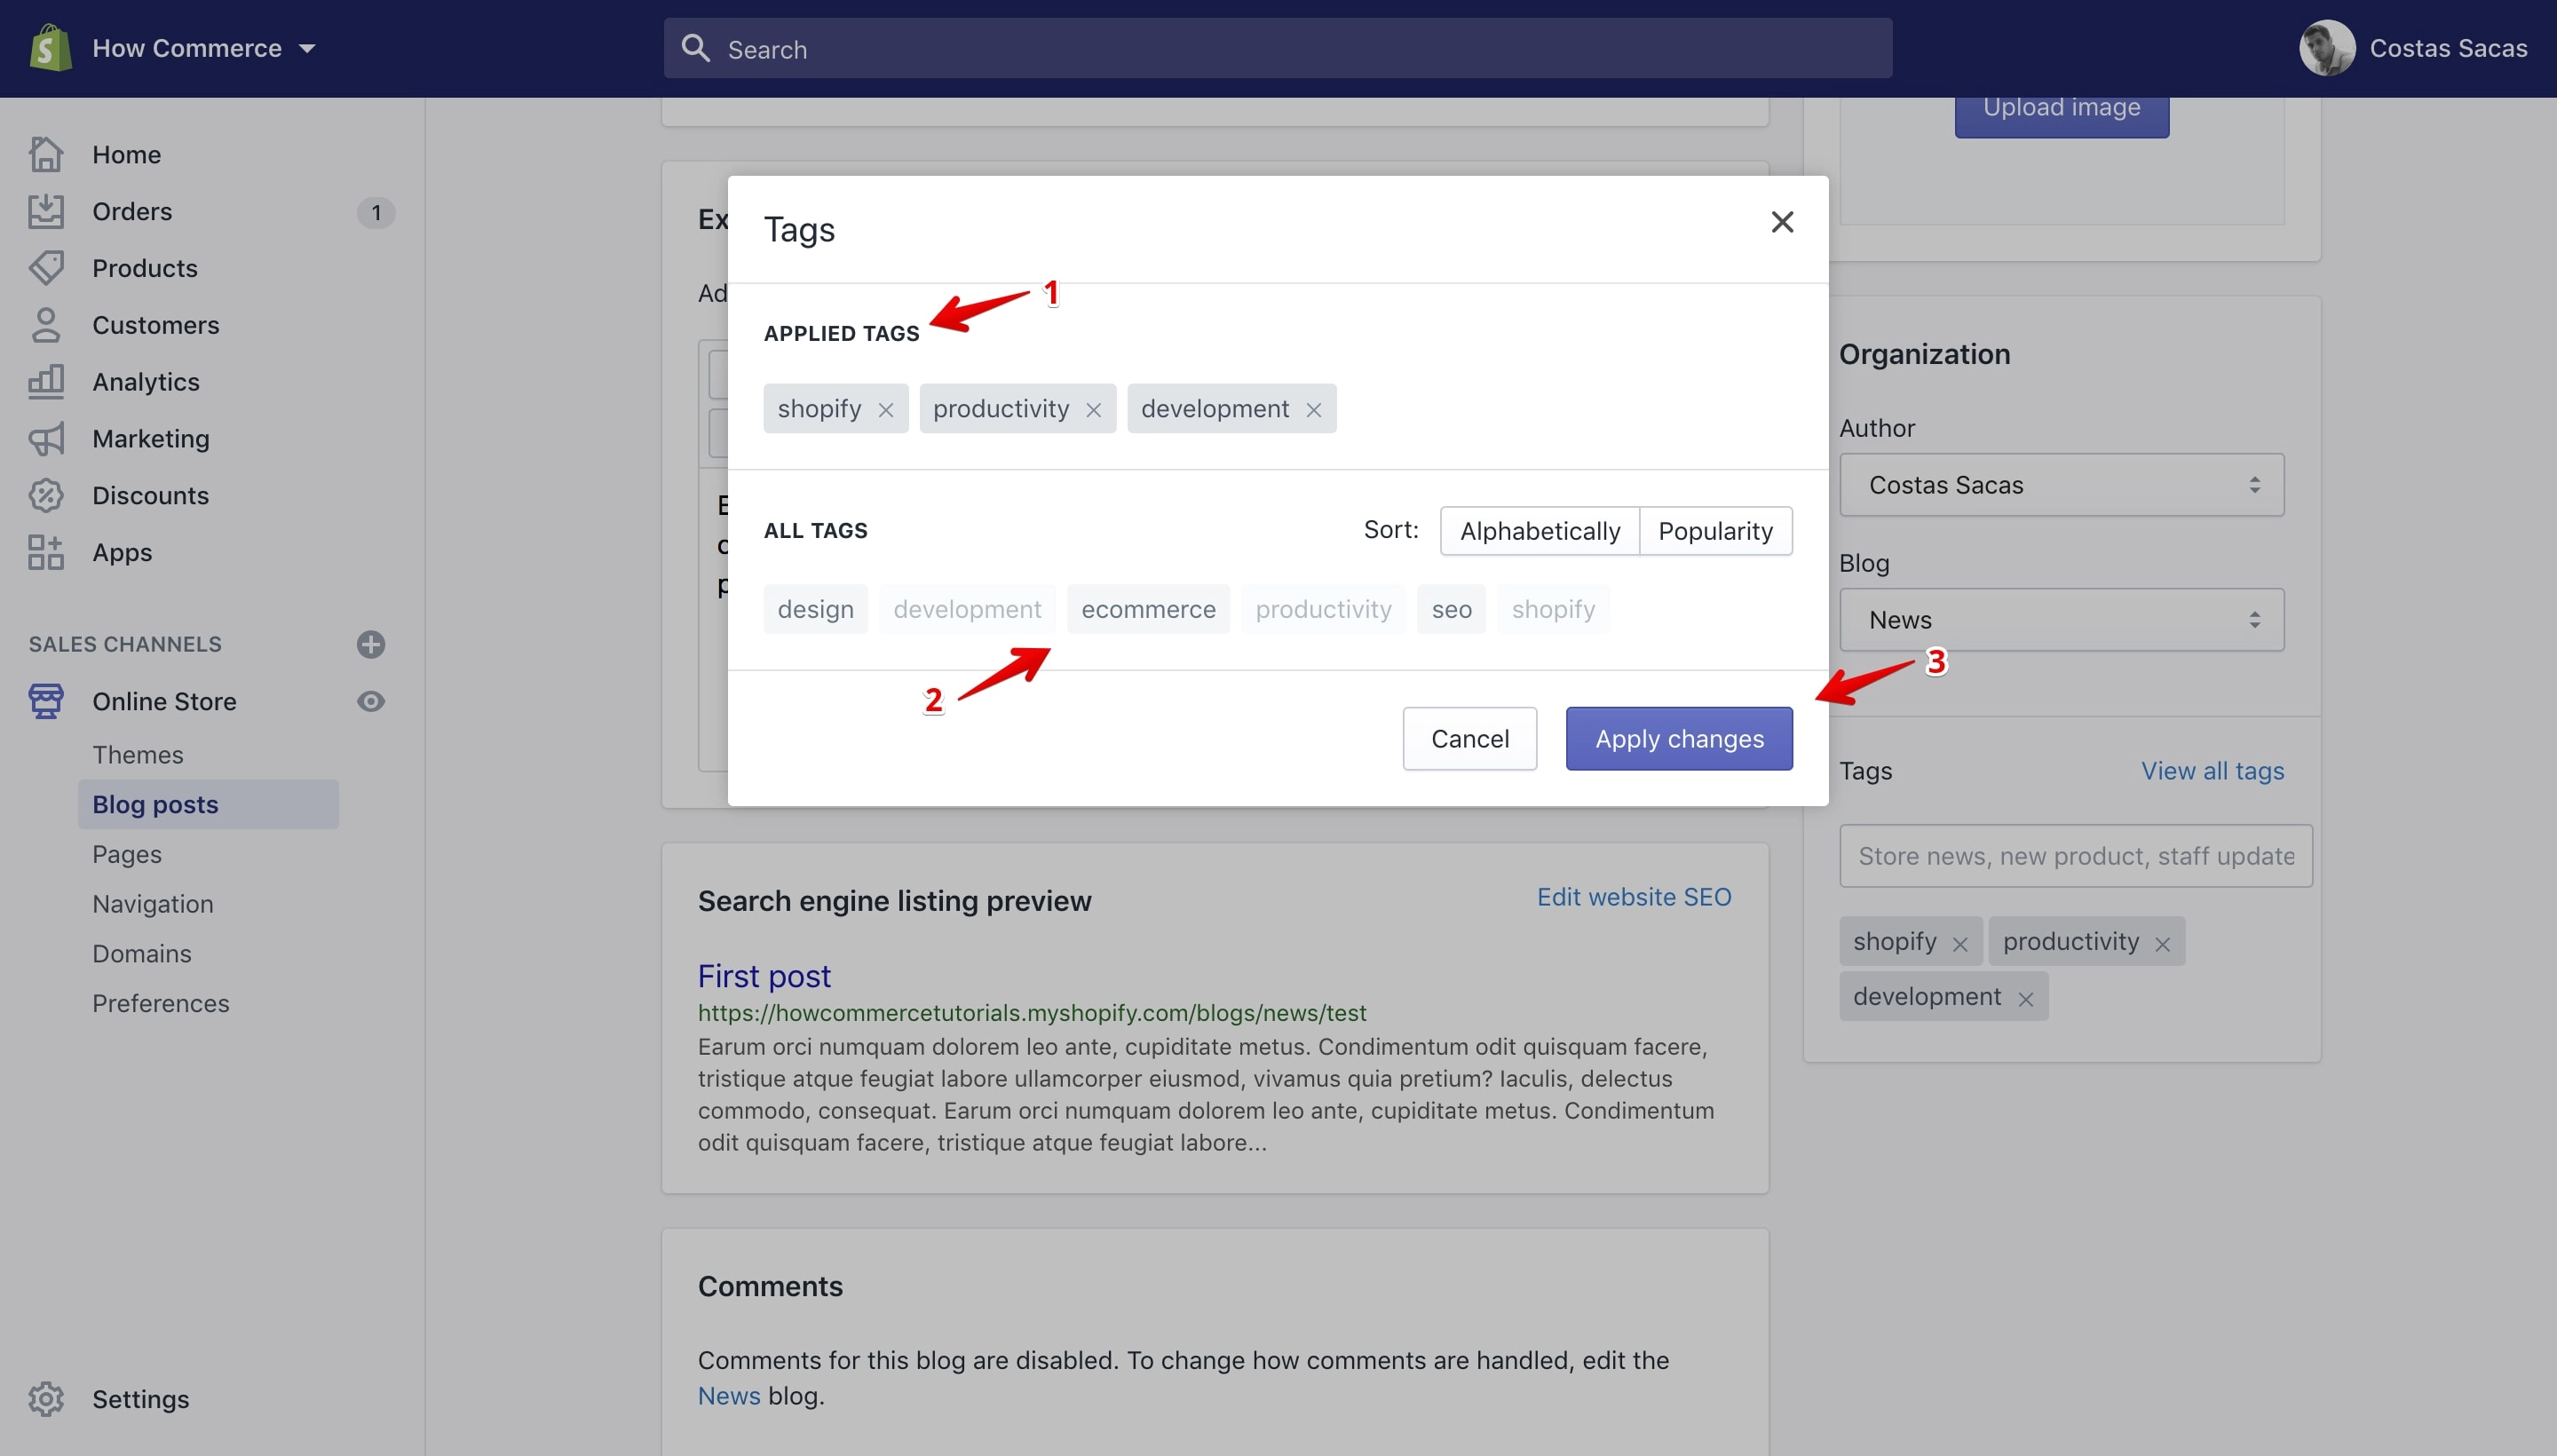
Task: Click the Discounts badge icon
Action: pos(46,495)
